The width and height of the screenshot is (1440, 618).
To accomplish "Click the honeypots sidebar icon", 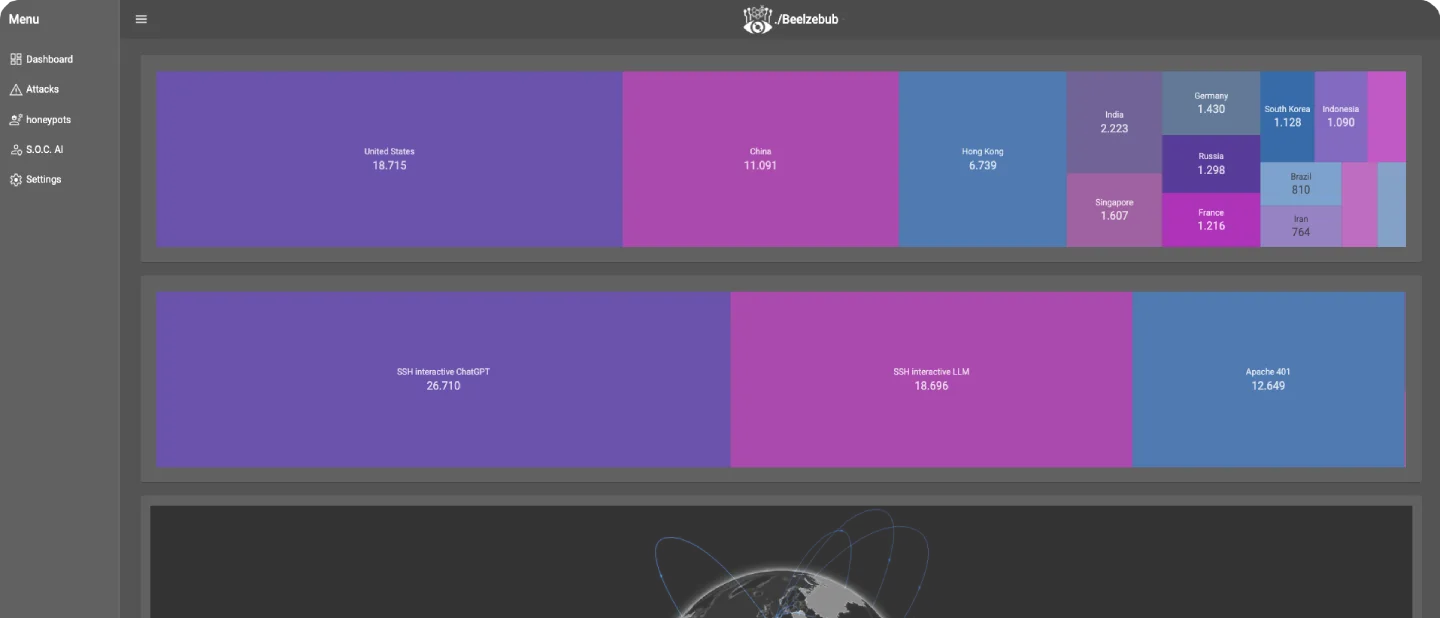I will pyautogui.click(x=16, y=119).
